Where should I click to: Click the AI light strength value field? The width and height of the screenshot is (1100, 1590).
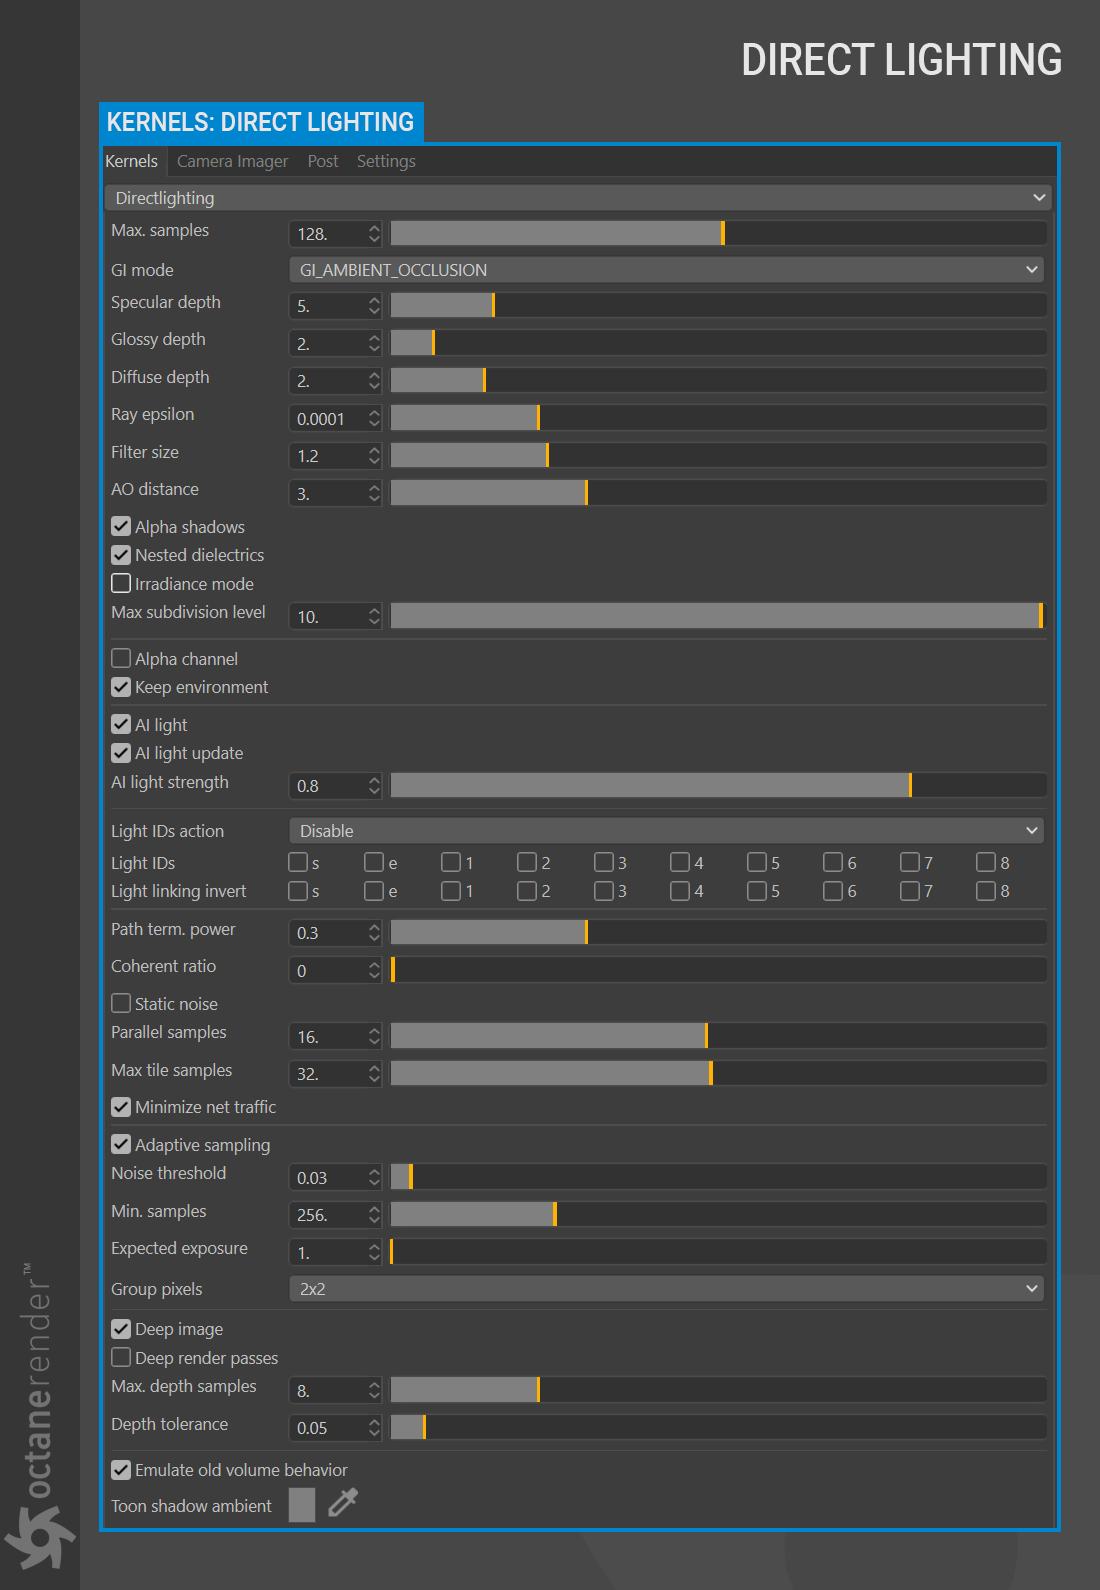click(327, 786)
